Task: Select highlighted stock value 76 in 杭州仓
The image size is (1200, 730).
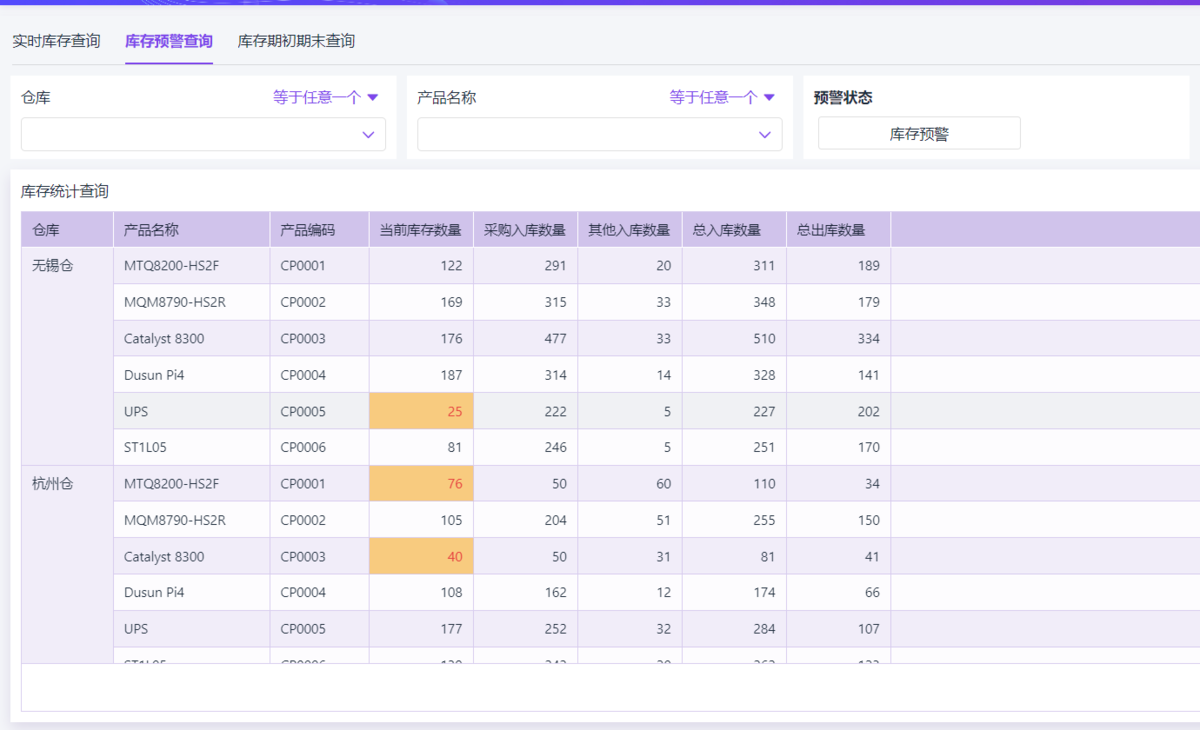Action: [x=421, y=484]
